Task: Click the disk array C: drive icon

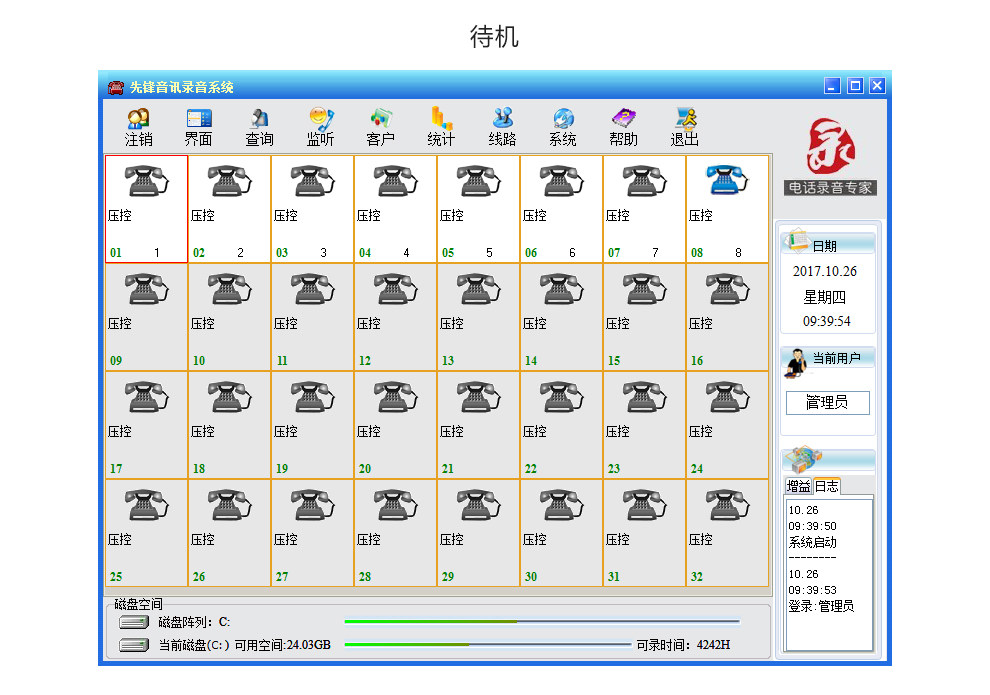Action: pos(134,622)
